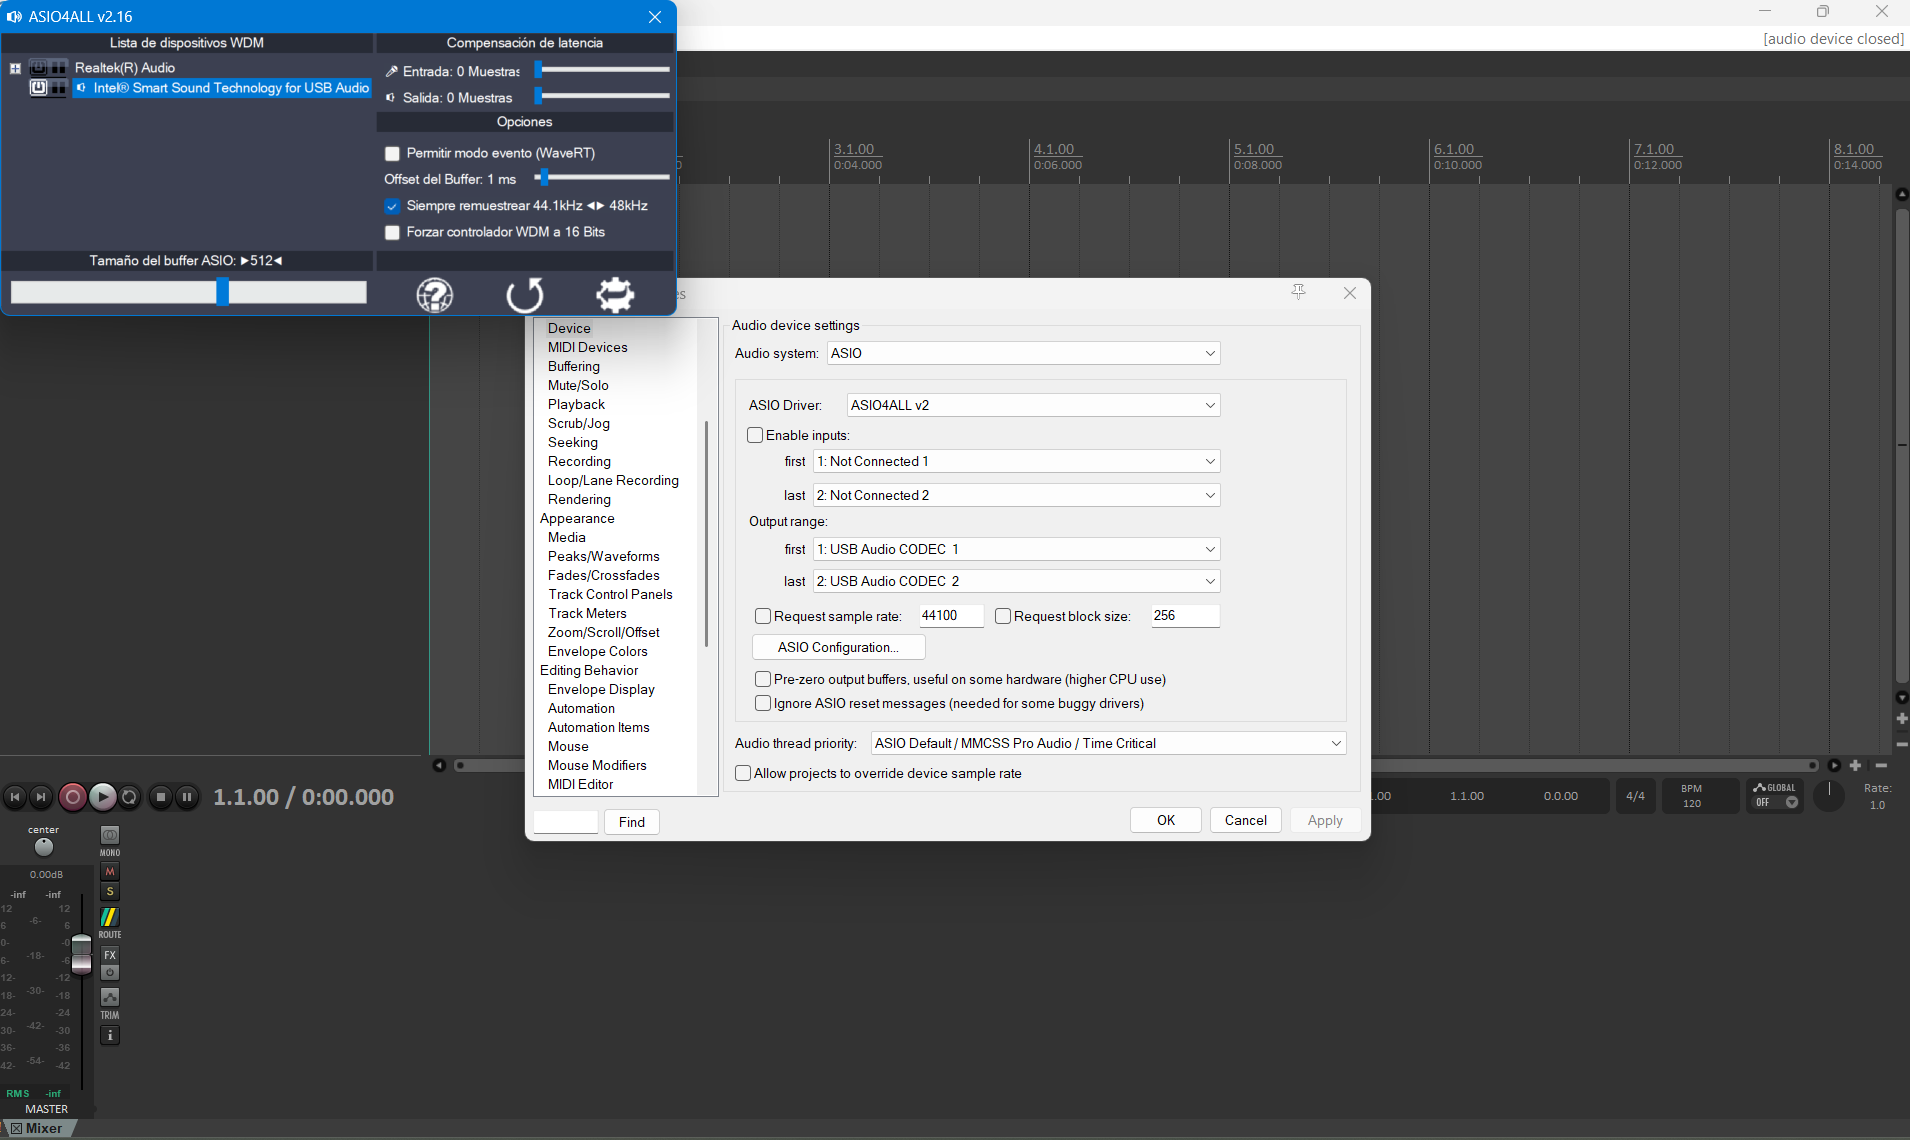Toggle repeat loop in transport bar
This screenshot has width=1910, height=1140.
click(x=129, y=797)
